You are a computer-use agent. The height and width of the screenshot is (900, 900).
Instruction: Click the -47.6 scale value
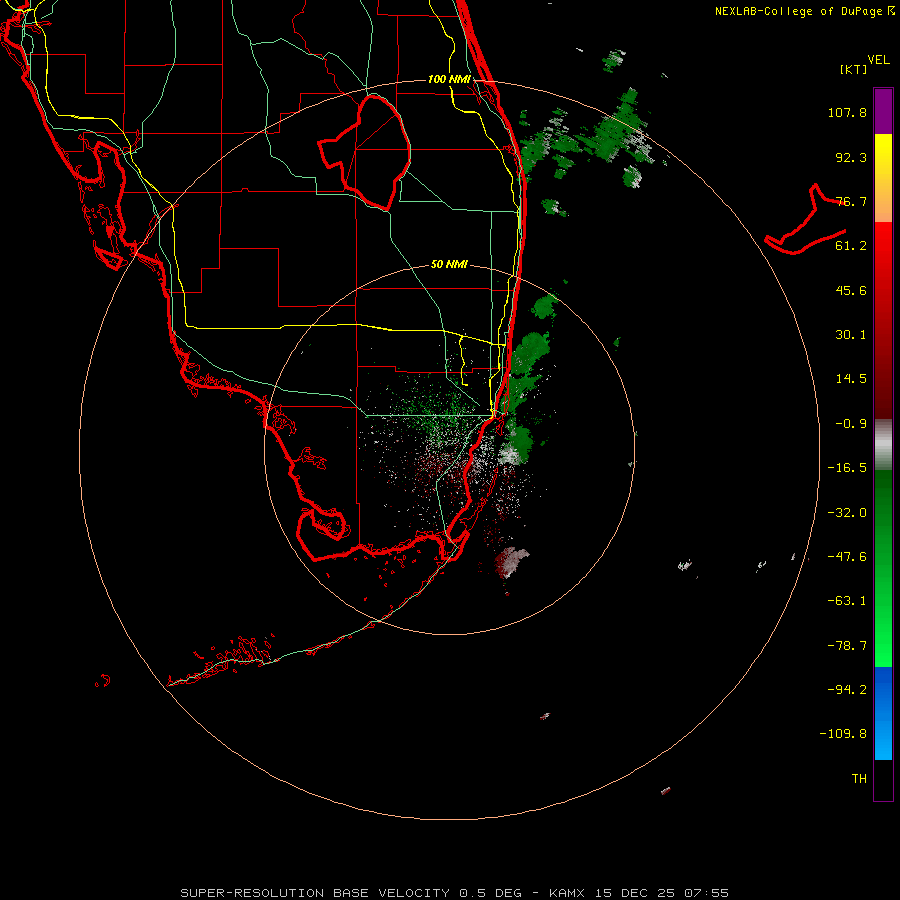click(847, 557)
